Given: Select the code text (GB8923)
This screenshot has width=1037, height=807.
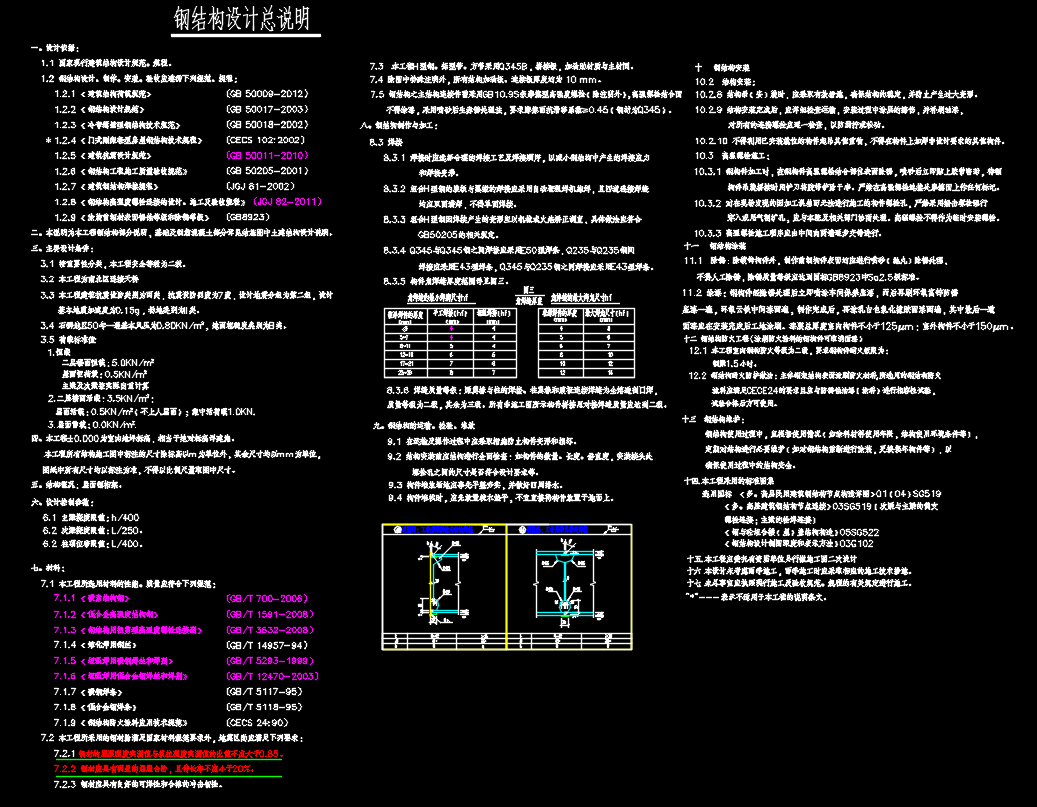Looking at the screenshot, I should (248, 217).
